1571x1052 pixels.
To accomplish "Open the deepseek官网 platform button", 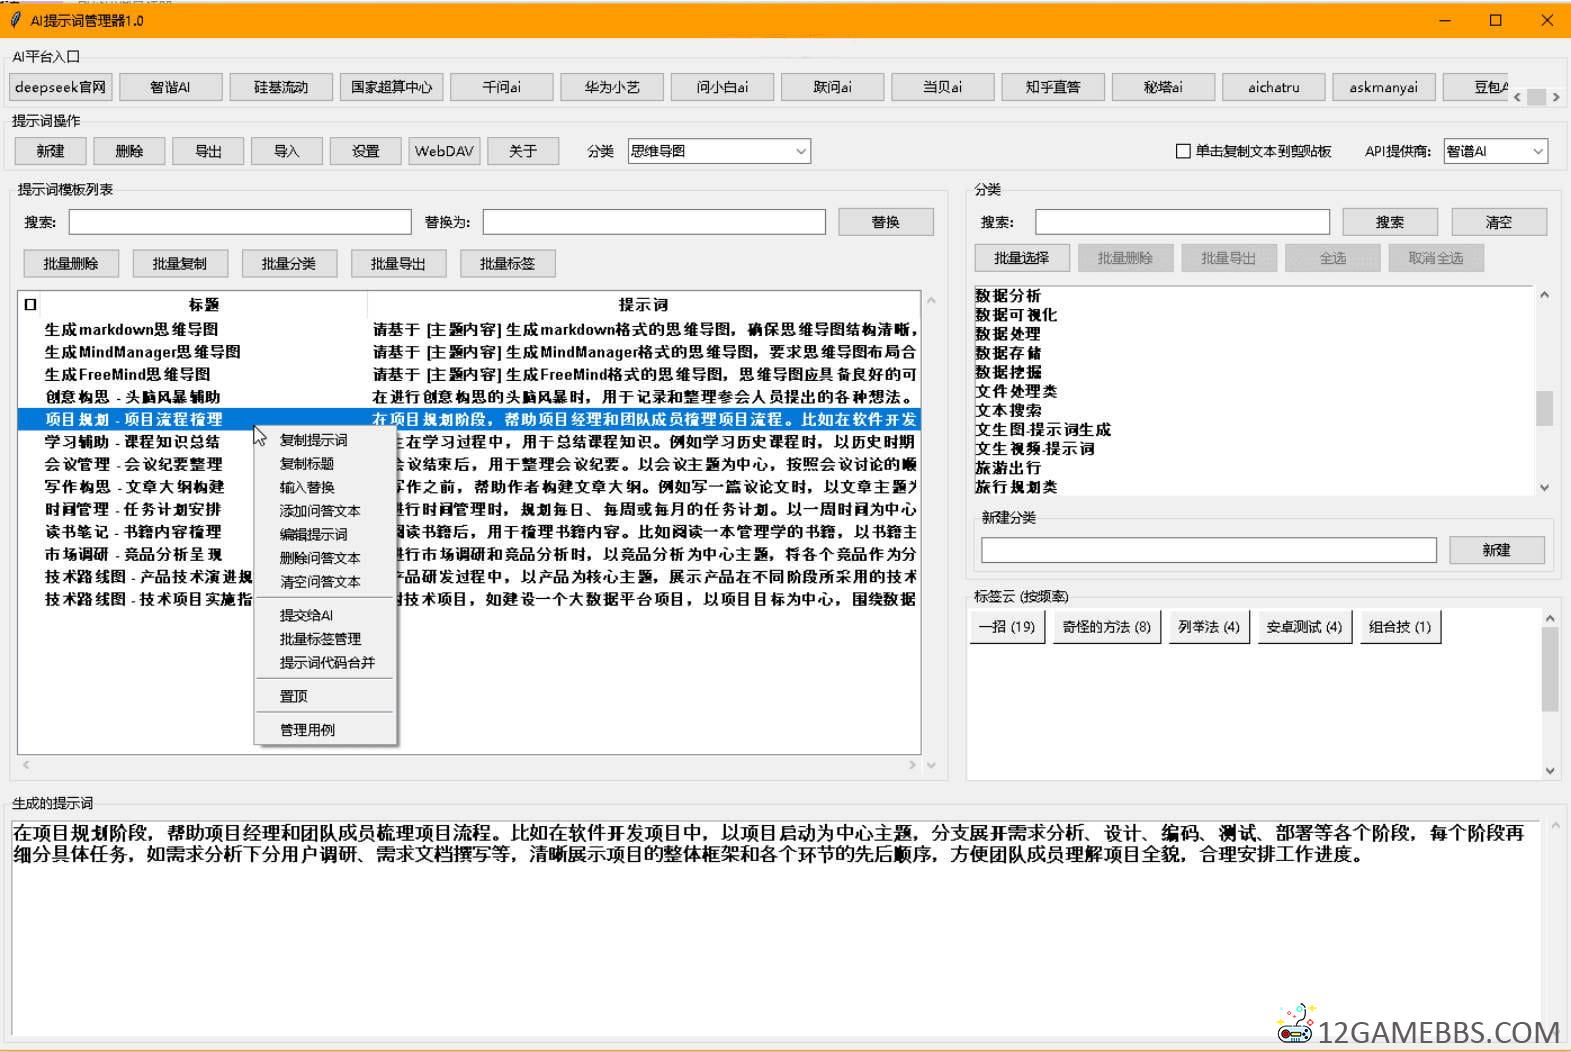I will pos(60,87).
